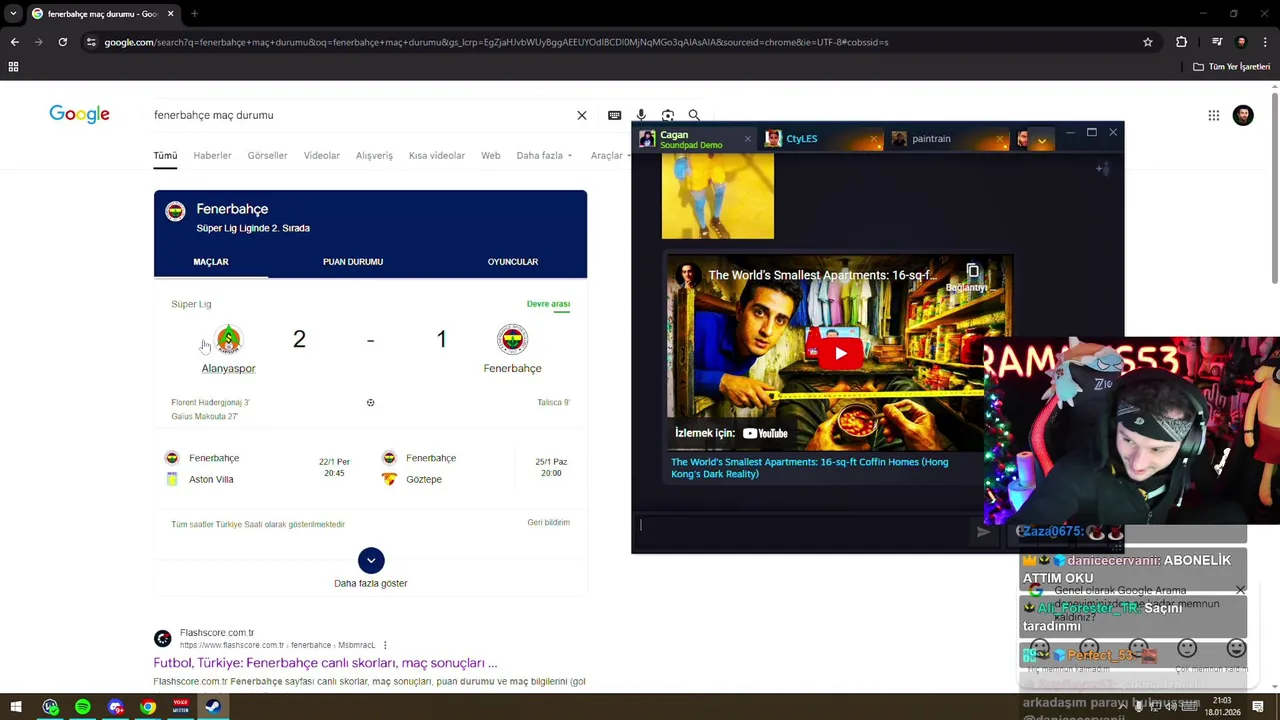Reload the page with the refresh icon

coord(62,42)
